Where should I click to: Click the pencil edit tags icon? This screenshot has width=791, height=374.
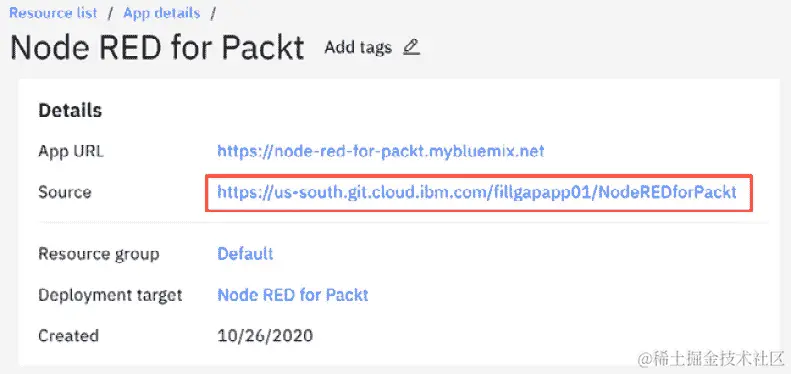[x=412, y=47]
